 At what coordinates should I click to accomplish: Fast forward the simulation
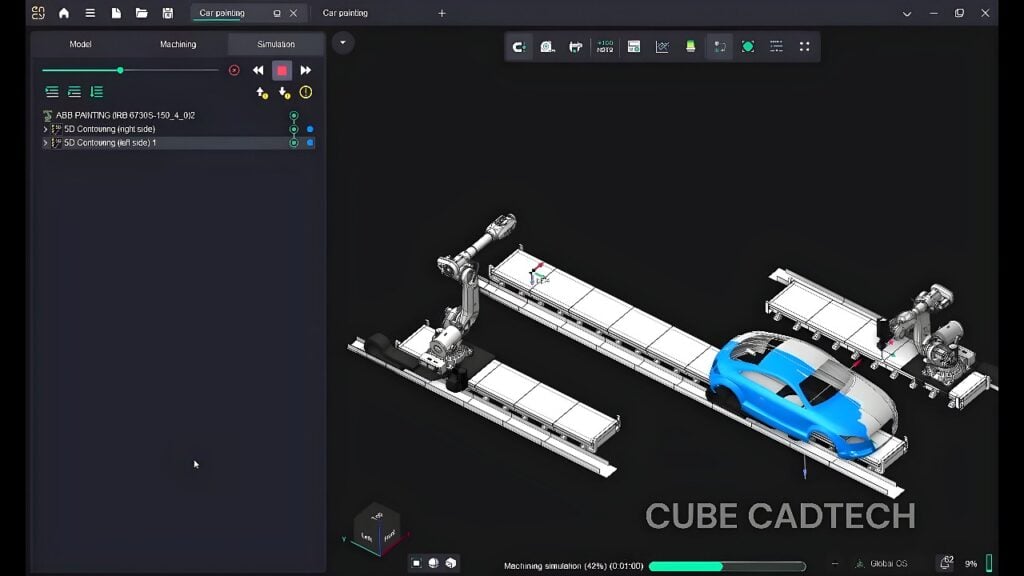[306, 70]
